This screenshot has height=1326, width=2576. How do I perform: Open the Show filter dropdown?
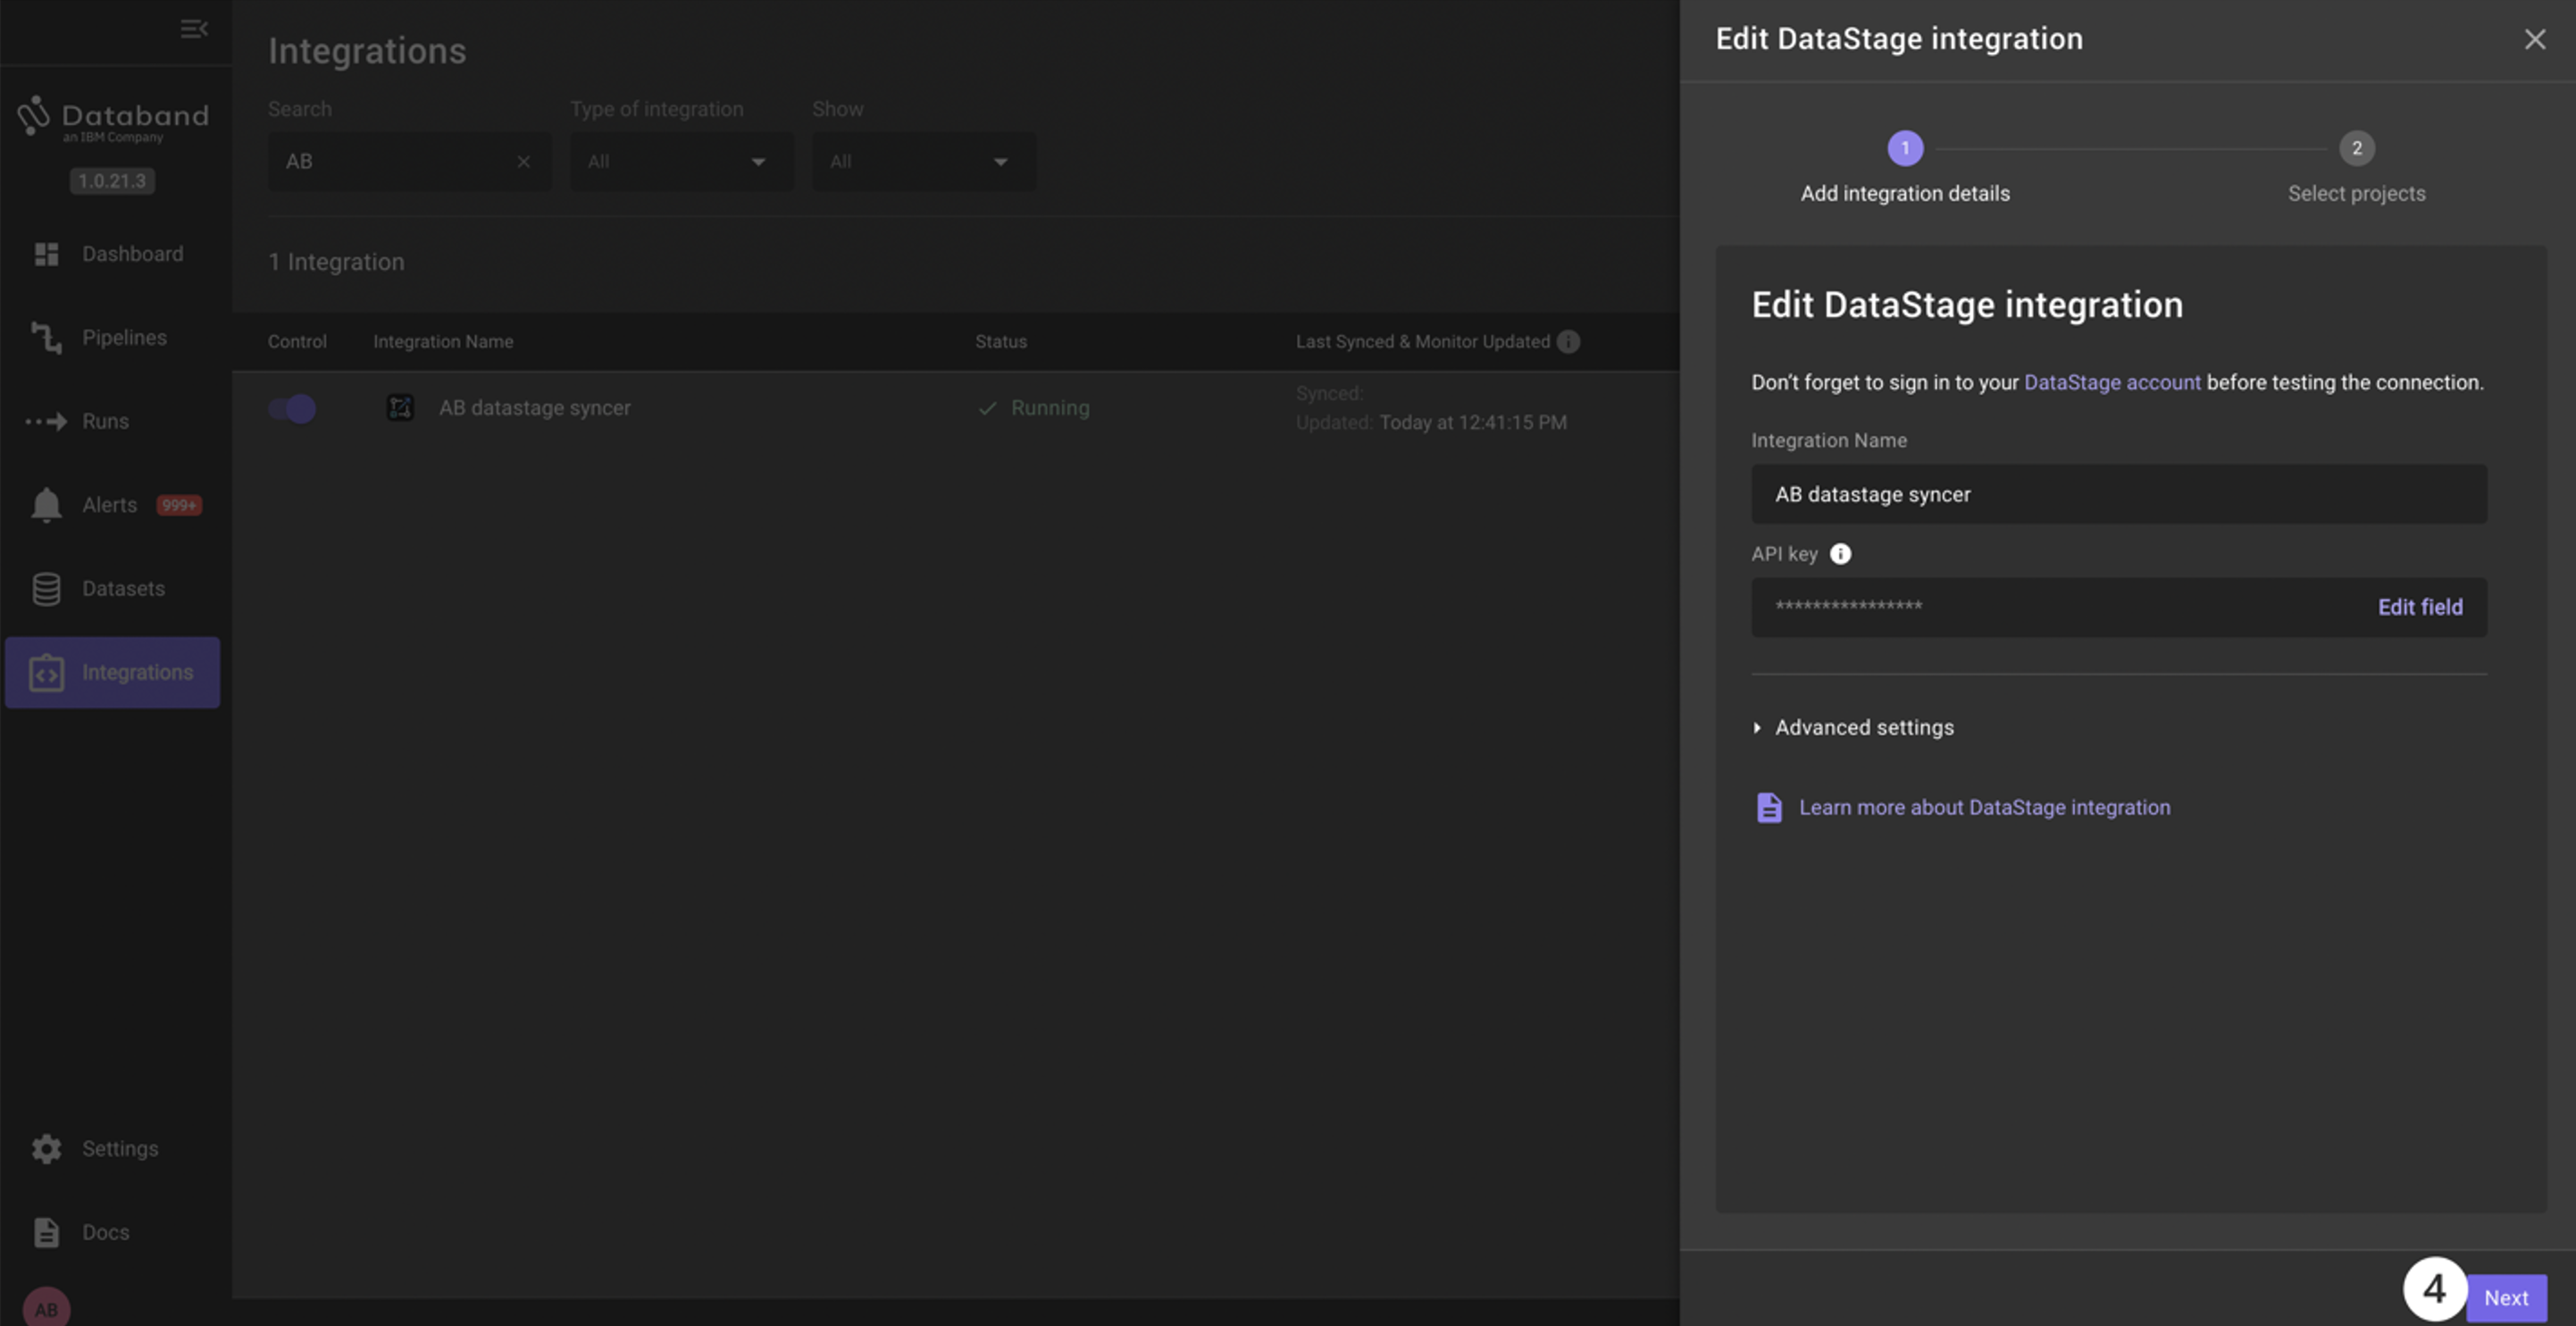click(x=923, y=162)
